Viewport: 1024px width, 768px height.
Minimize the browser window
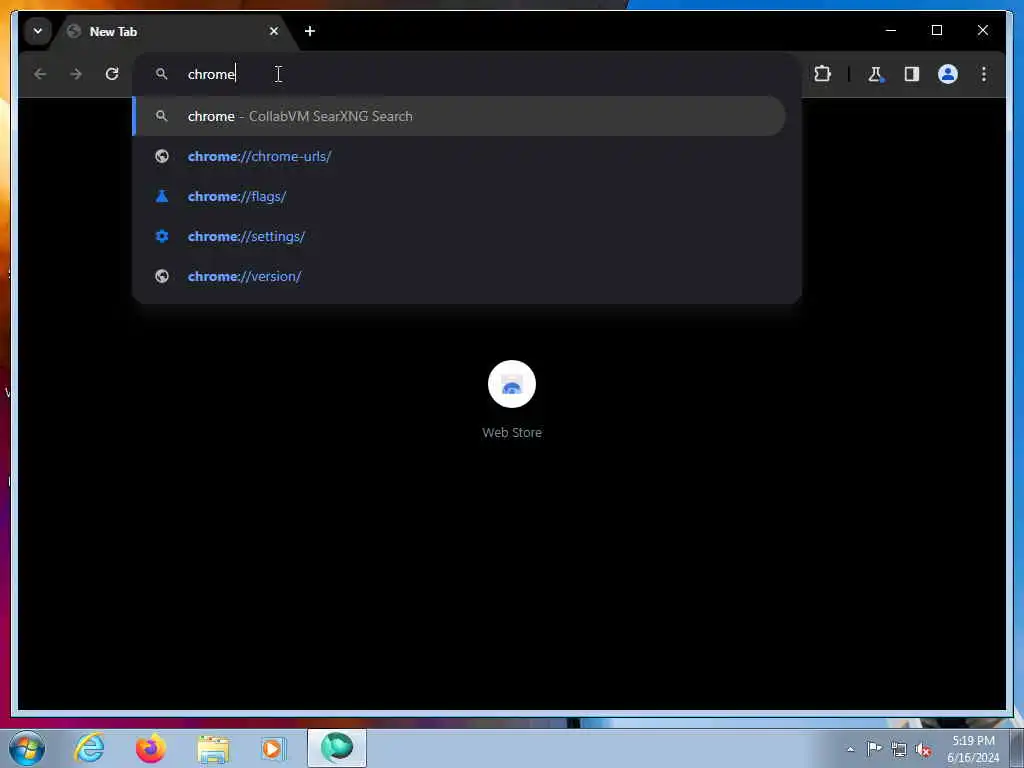[891, 31]
